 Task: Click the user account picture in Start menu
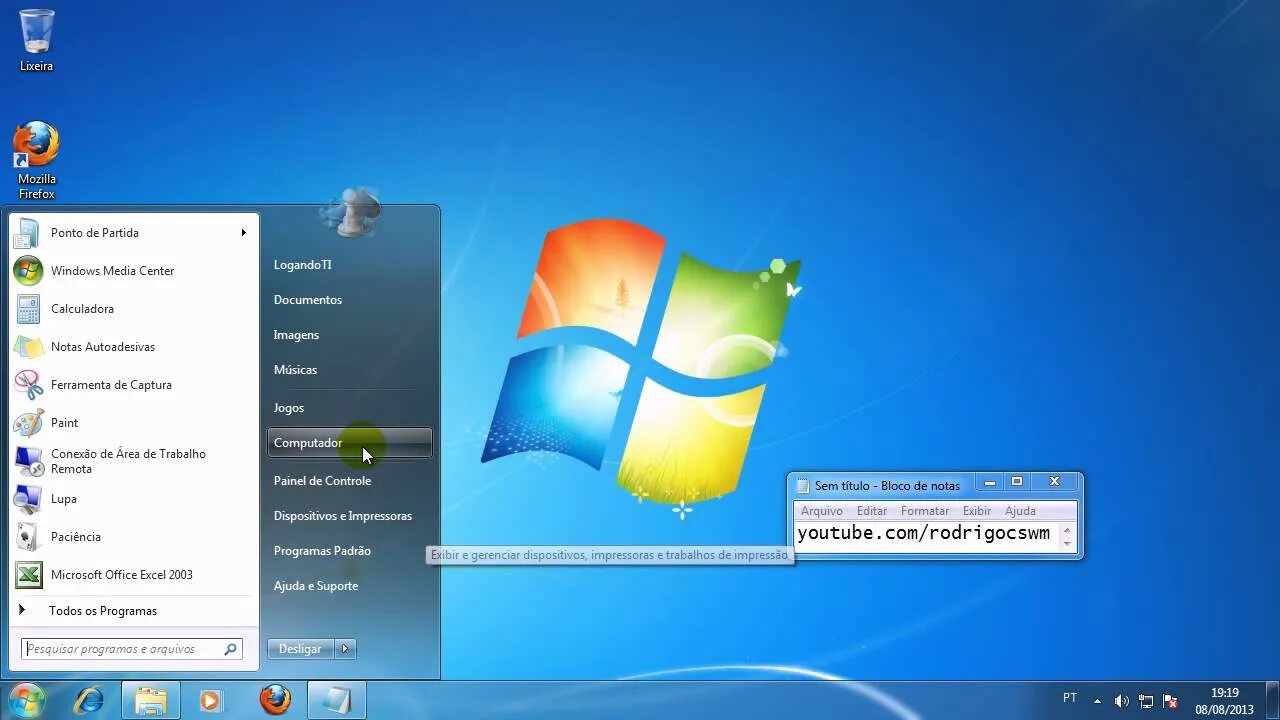[350, 210]
